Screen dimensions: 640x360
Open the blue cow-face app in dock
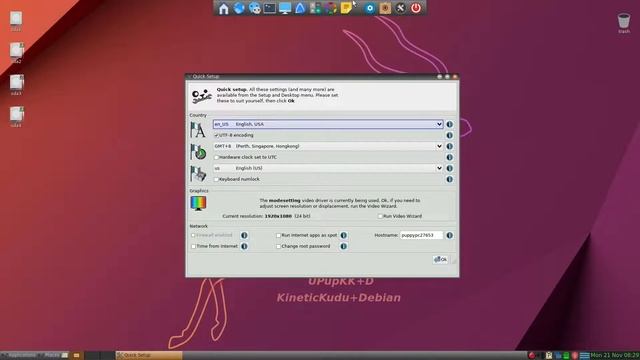click(254, 8)
